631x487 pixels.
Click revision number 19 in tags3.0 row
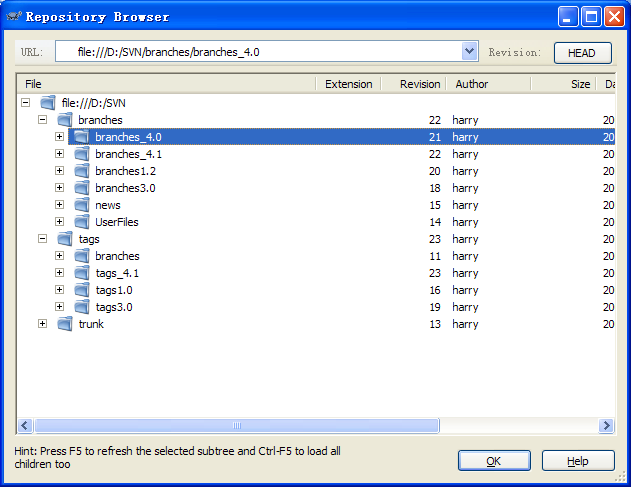pos(435,307)
